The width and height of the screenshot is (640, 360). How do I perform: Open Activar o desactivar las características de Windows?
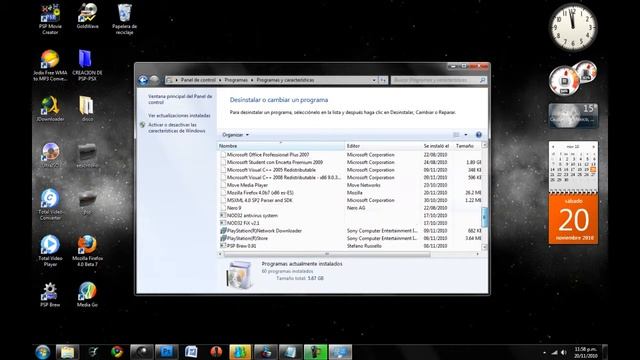click(x=177, y=128)
